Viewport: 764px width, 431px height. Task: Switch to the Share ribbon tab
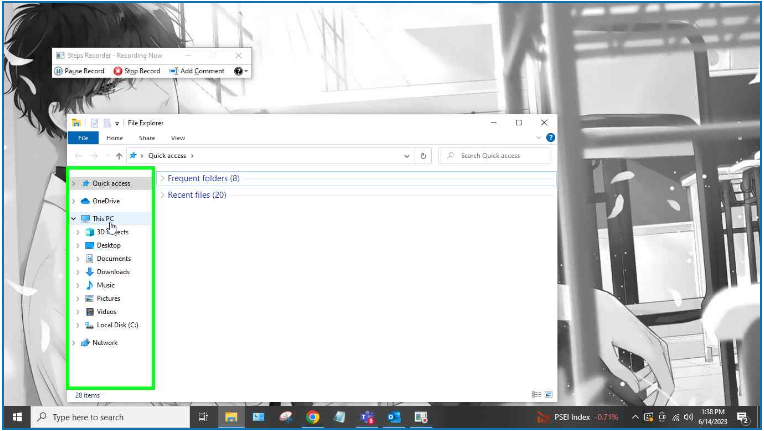click(147, 138)
